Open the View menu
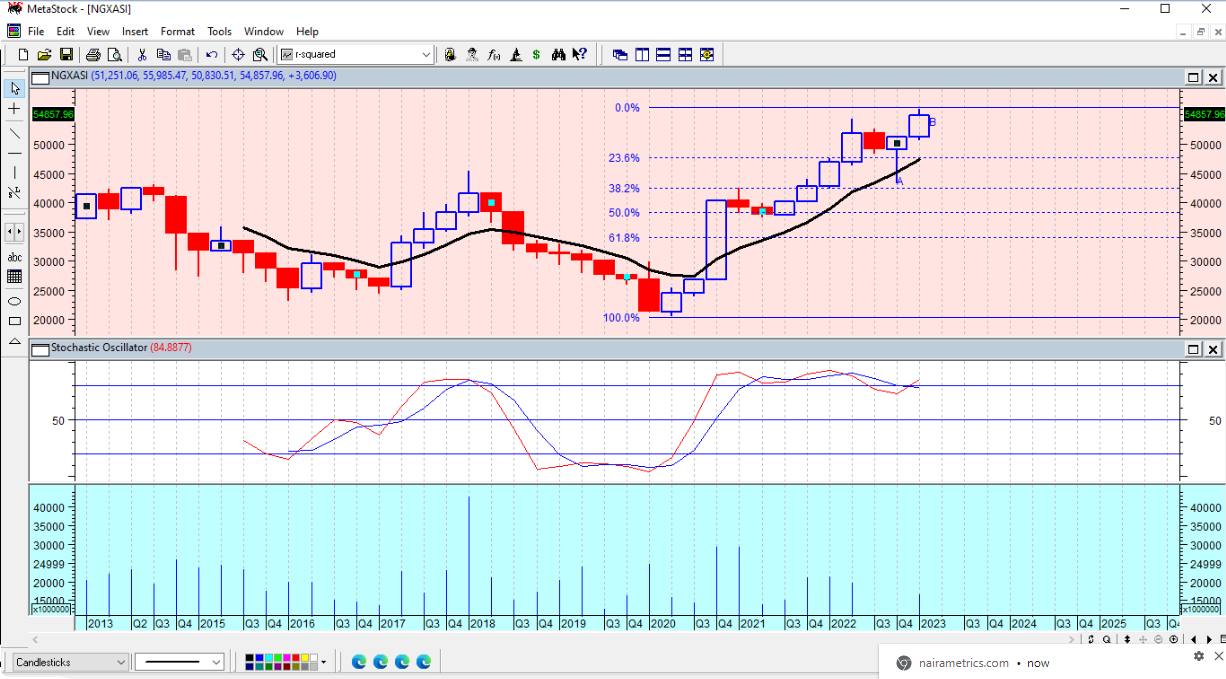 [98, 31]
